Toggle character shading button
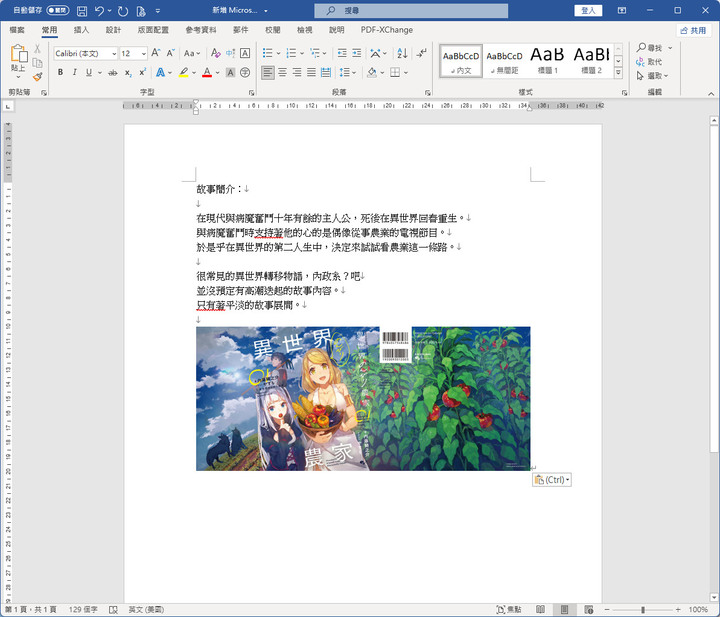 (231, 73)
